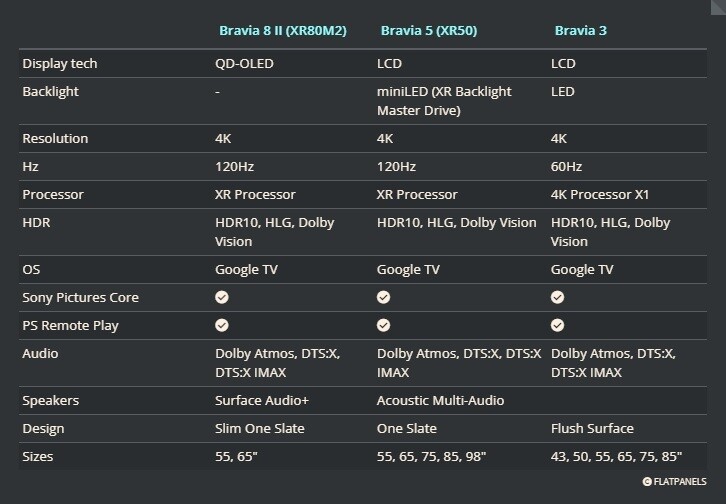Screen dimensions: 726x504
Task: Click the Display tech row label
Action: point(59,64)
